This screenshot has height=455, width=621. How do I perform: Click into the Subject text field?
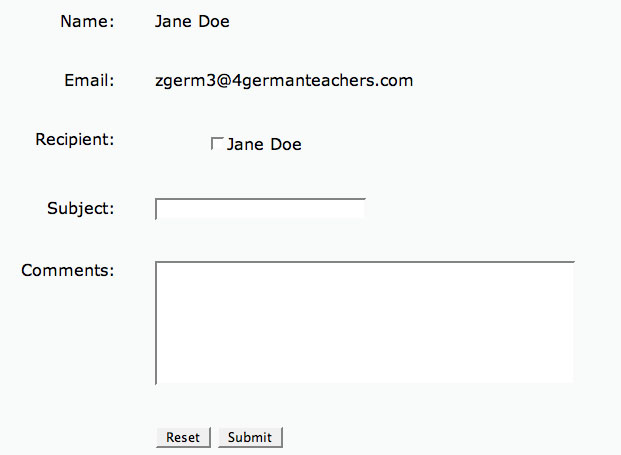pos(260,209)
